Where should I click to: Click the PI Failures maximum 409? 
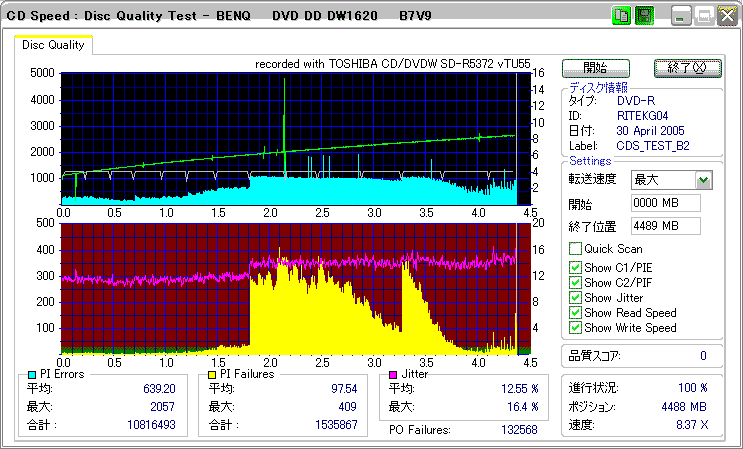click(x=347, y=407)
